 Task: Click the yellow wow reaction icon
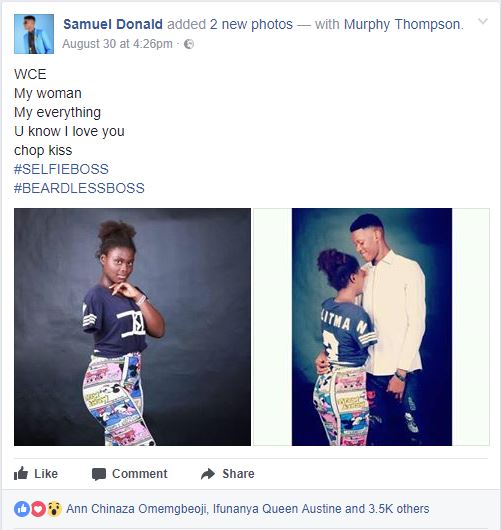54,509
